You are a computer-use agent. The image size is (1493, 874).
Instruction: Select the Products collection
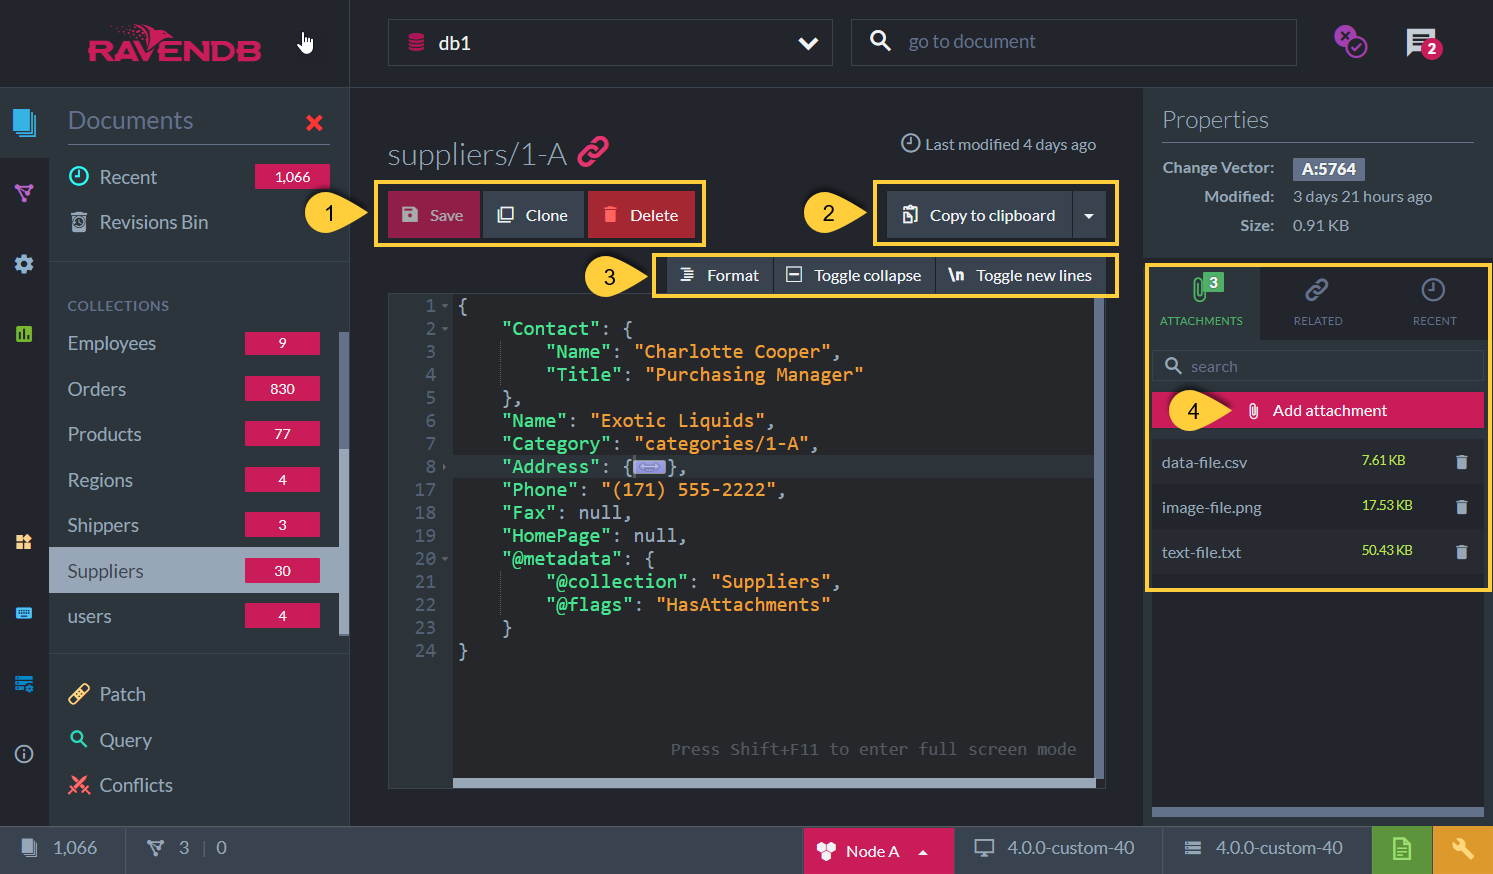[x=193, y=434]
